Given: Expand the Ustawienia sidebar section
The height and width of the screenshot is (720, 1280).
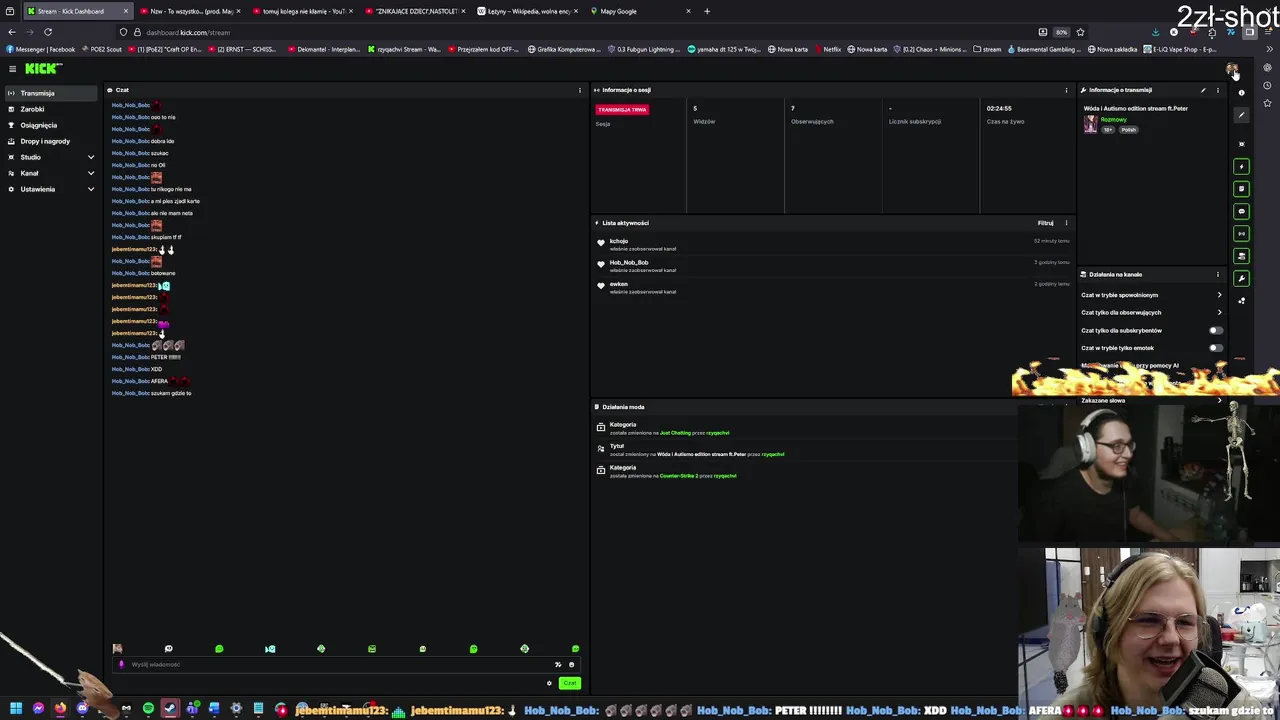Looking at the screenshot, I should coord(51,189).
